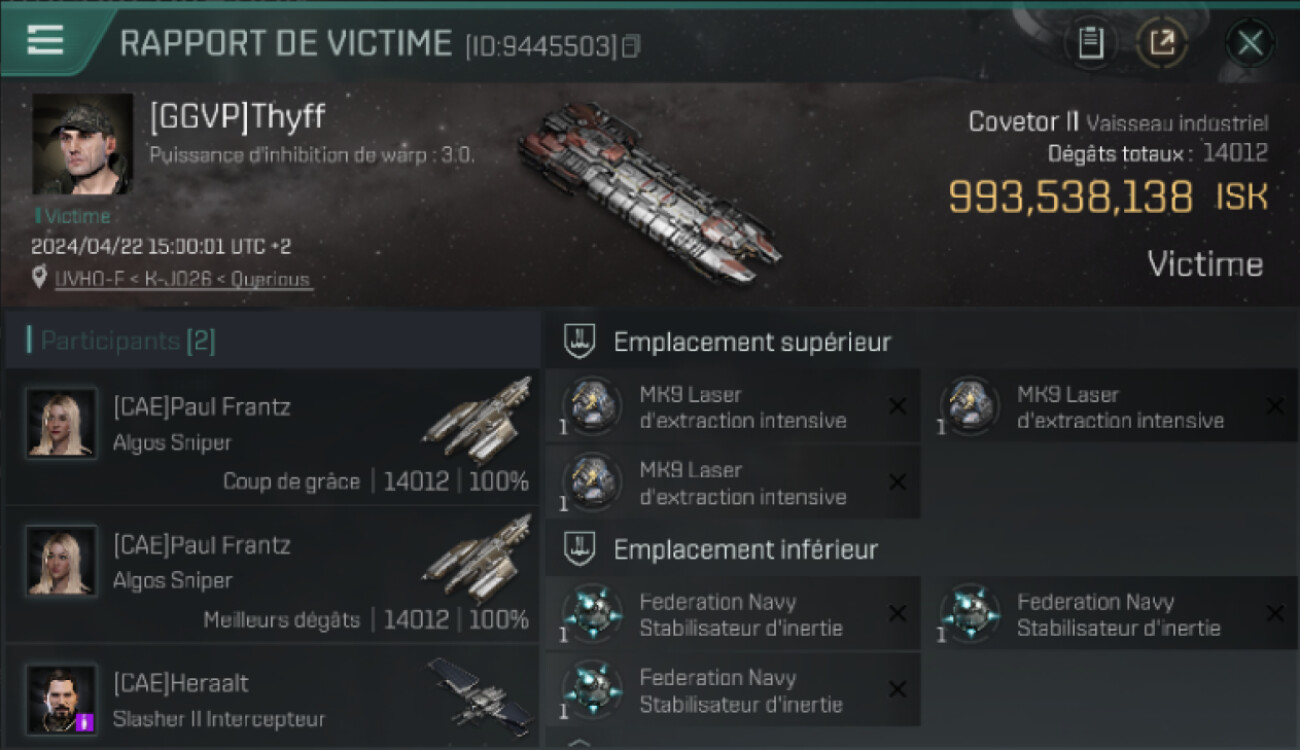Dismiss the right-column MK9 Laser module
Viewport: 1300px width, 750px height.
pyautogui.click(x=1275, y=406)
